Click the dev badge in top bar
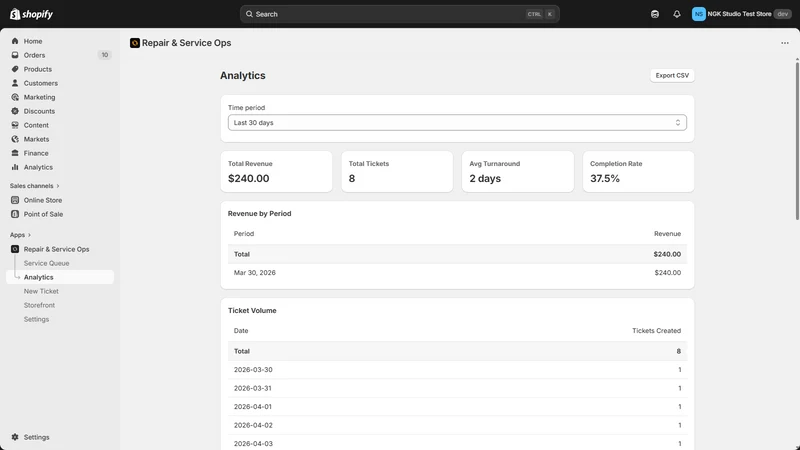800x450 pixels. (782, 14)
